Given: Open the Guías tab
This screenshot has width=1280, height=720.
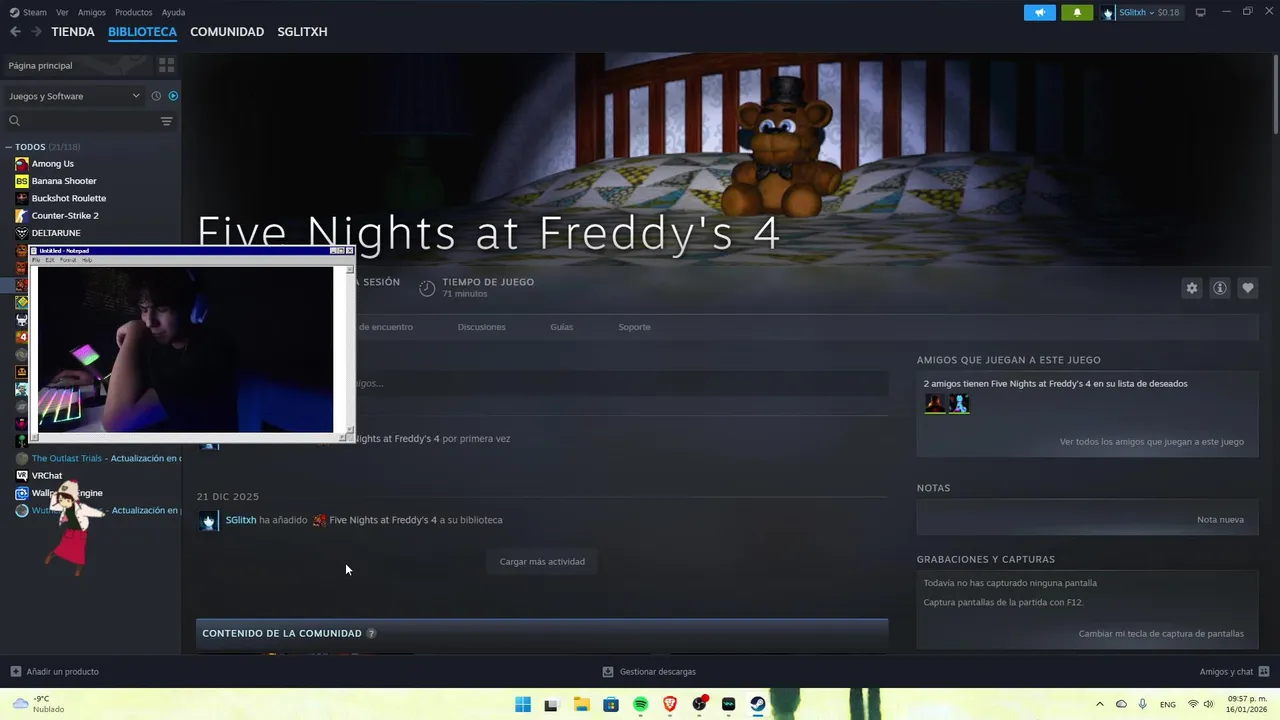Looking at the screenshot, I should click(x=561, y=327).
